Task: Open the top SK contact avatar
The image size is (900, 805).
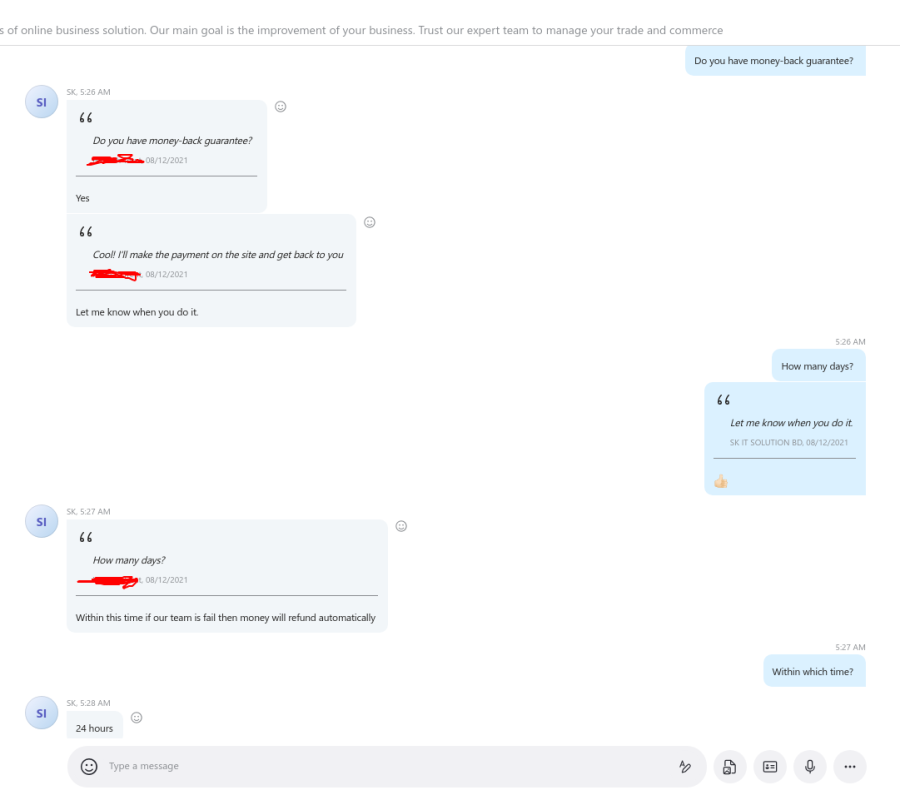Action: click(41, 102)
